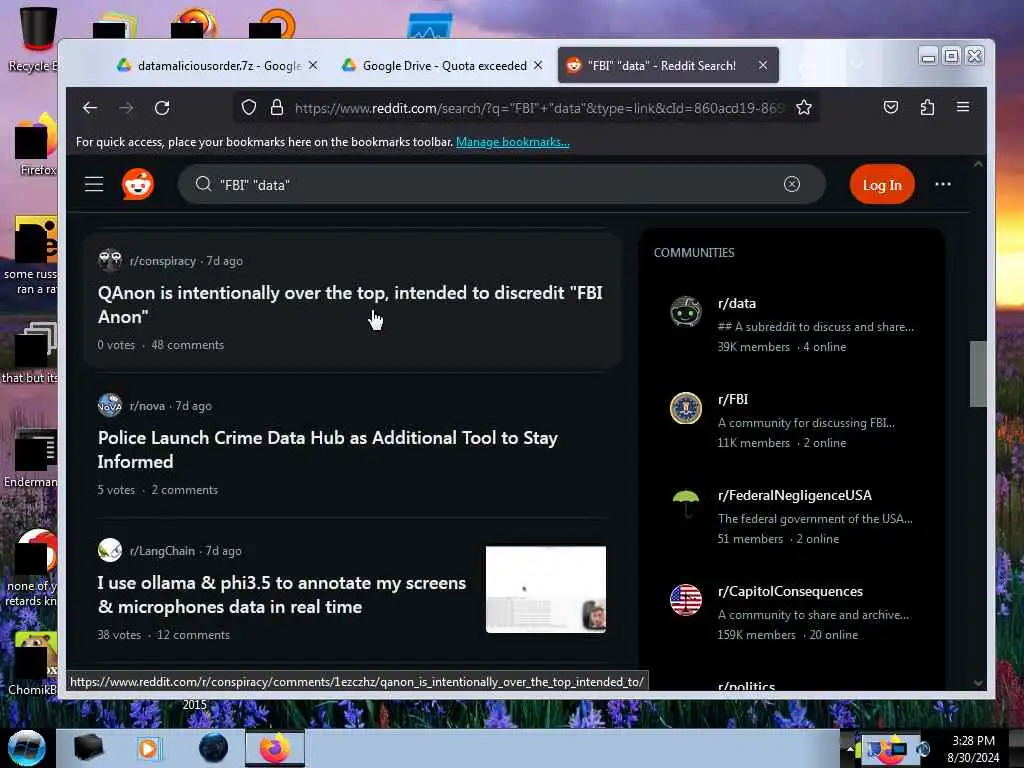Open the r/CapitolConsequences flag icon
This screenshot has height=768, width=1024.
point(686,600)
